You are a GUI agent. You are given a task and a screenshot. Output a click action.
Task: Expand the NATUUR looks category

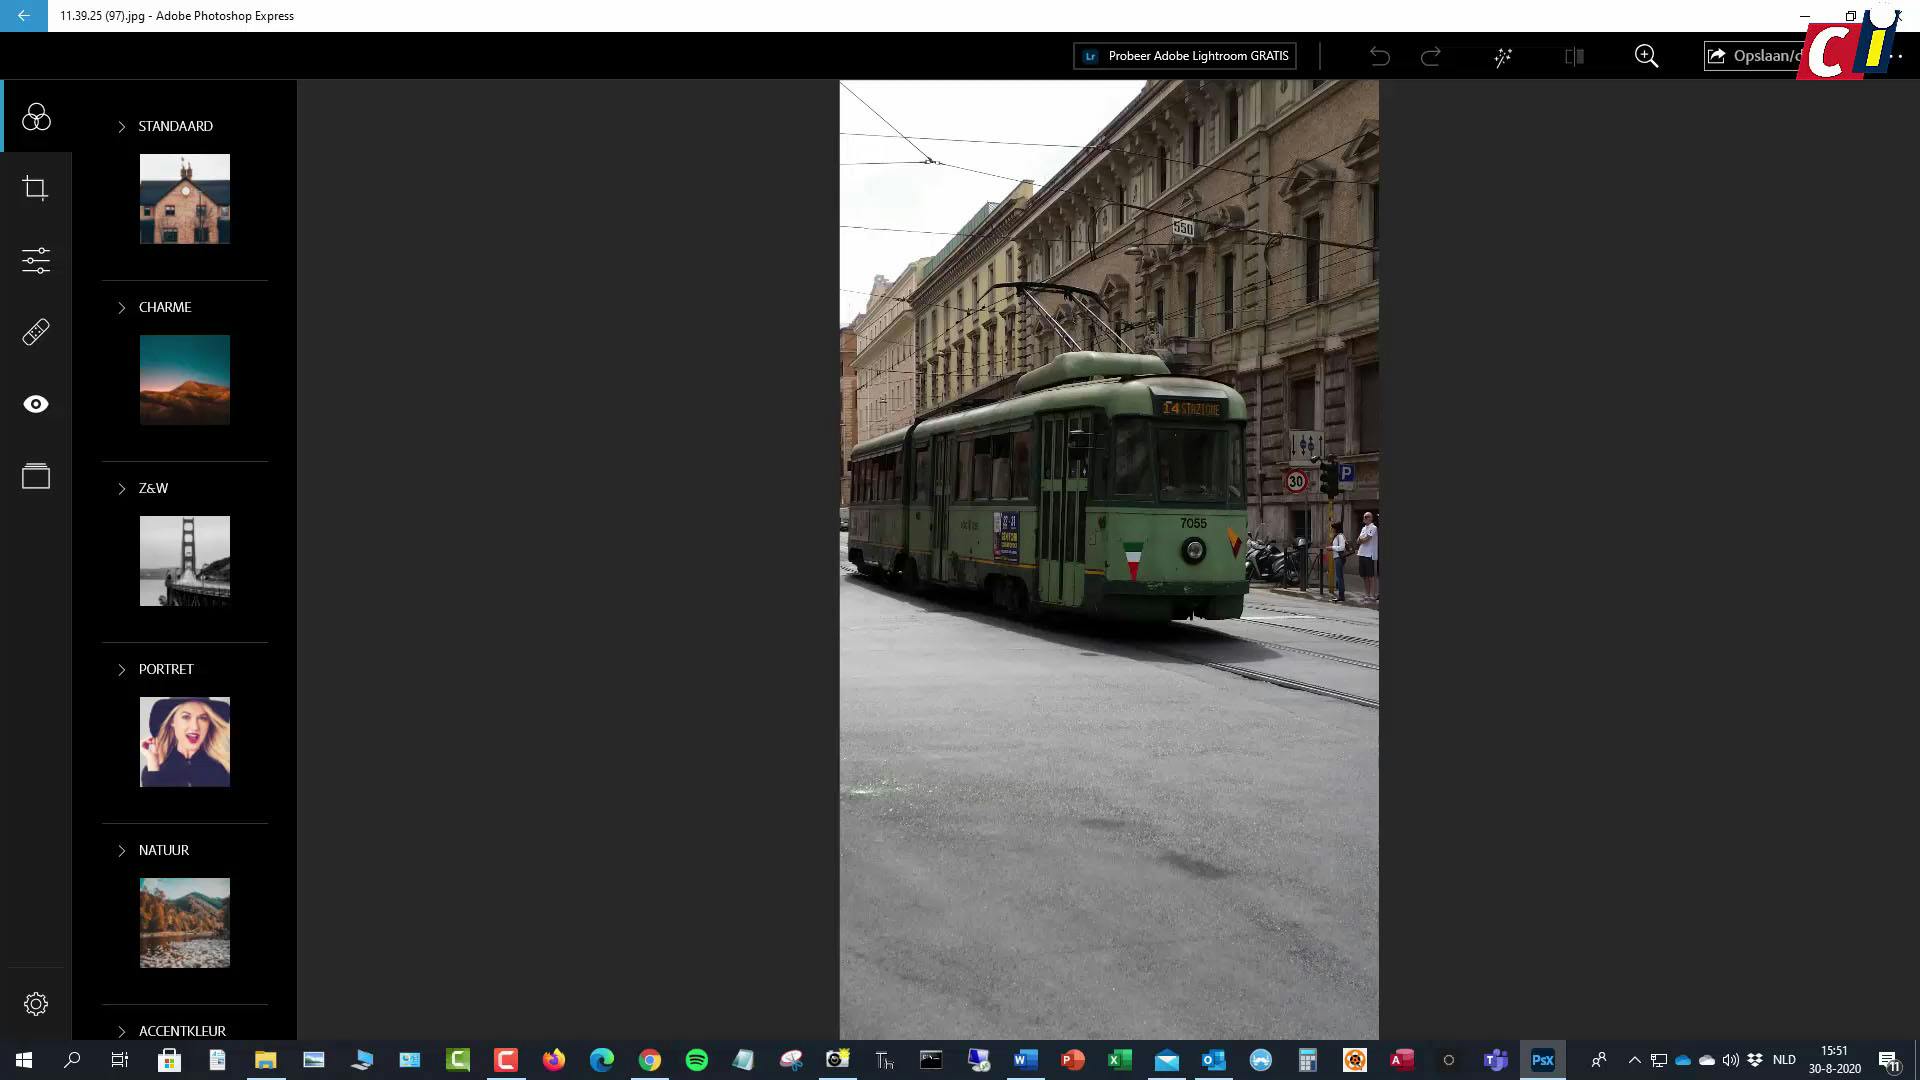click(x=121, y=851)
